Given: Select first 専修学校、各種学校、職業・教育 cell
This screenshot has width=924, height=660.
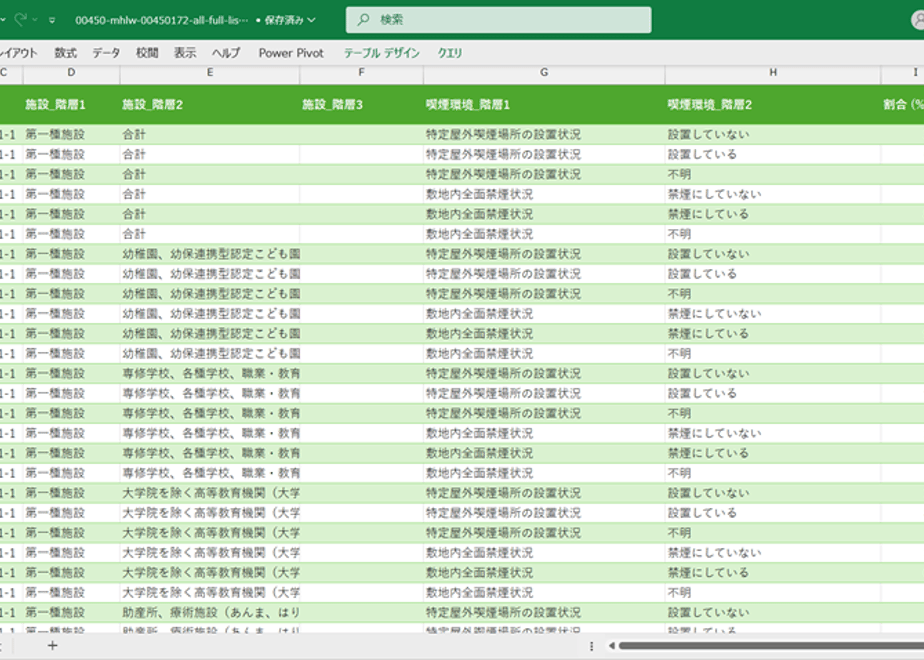Looking at the screenshot, I should (x=210, y=374).
